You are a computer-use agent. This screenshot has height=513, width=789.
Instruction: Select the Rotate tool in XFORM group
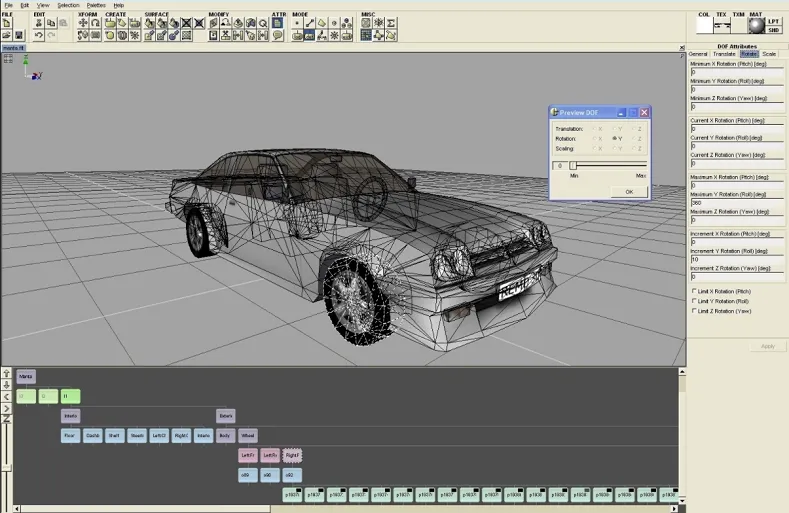(x=95, y=23)
